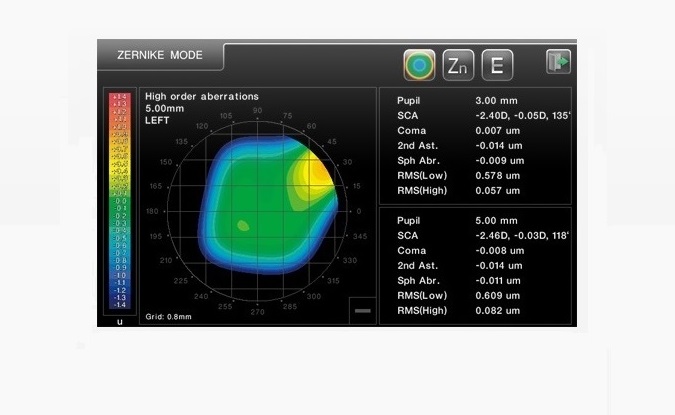
Task: Click the RMS(Low) 0.578 um value
Action: click(x=498, y=176)
